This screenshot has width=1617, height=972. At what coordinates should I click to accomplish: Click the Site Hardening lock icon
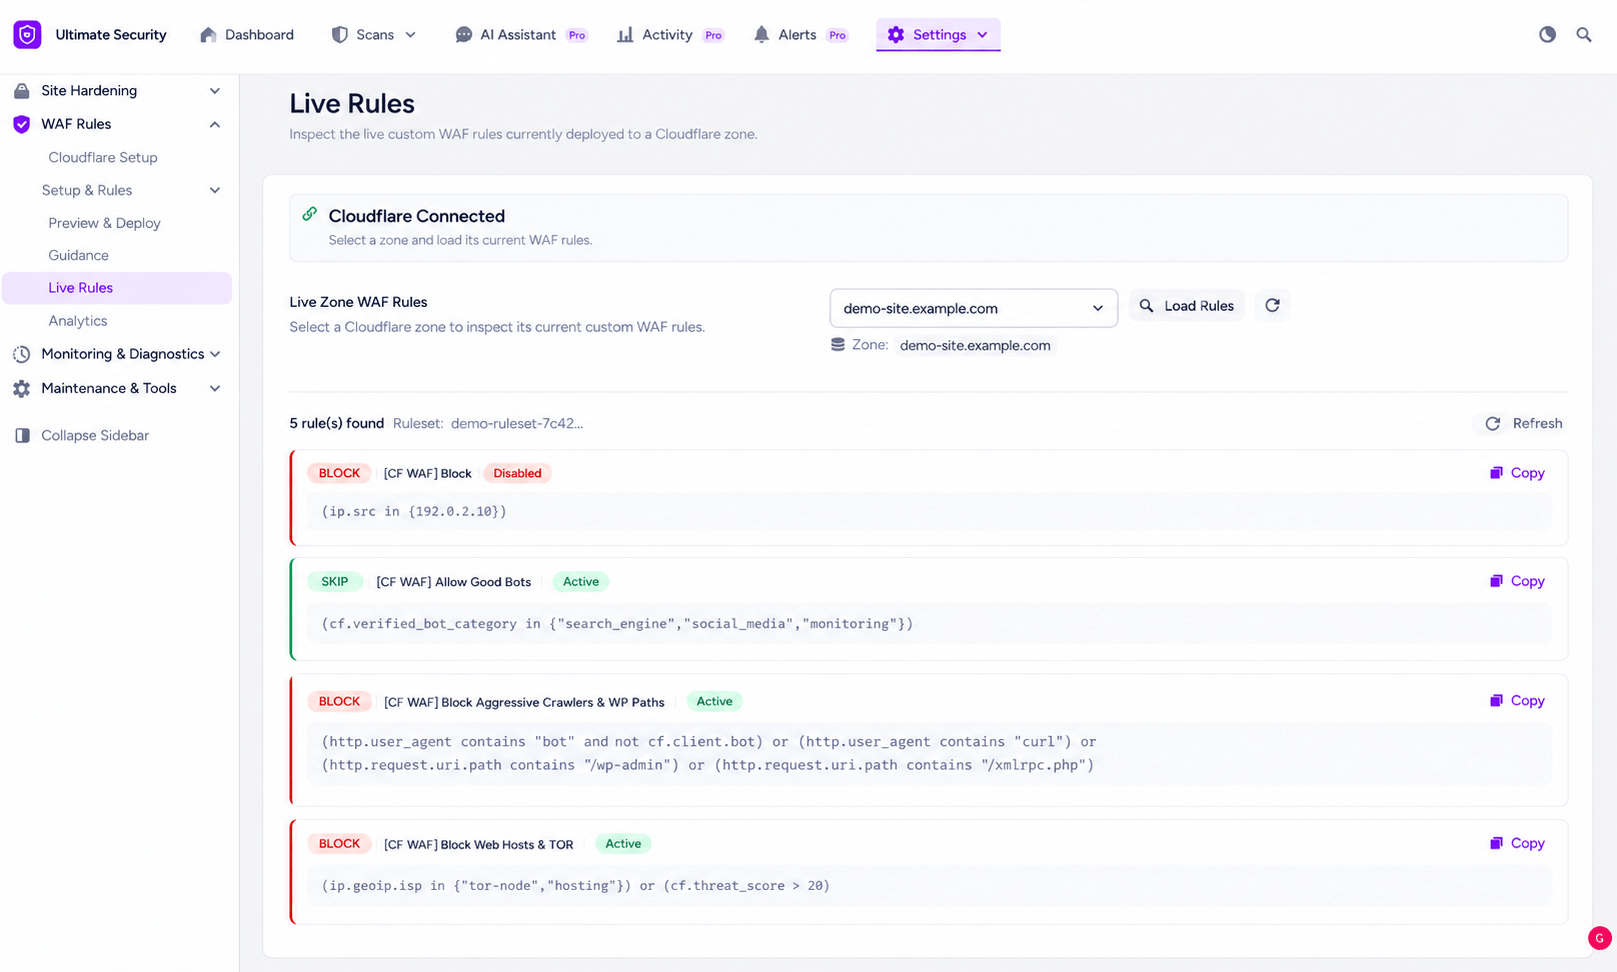coord(21,91)
